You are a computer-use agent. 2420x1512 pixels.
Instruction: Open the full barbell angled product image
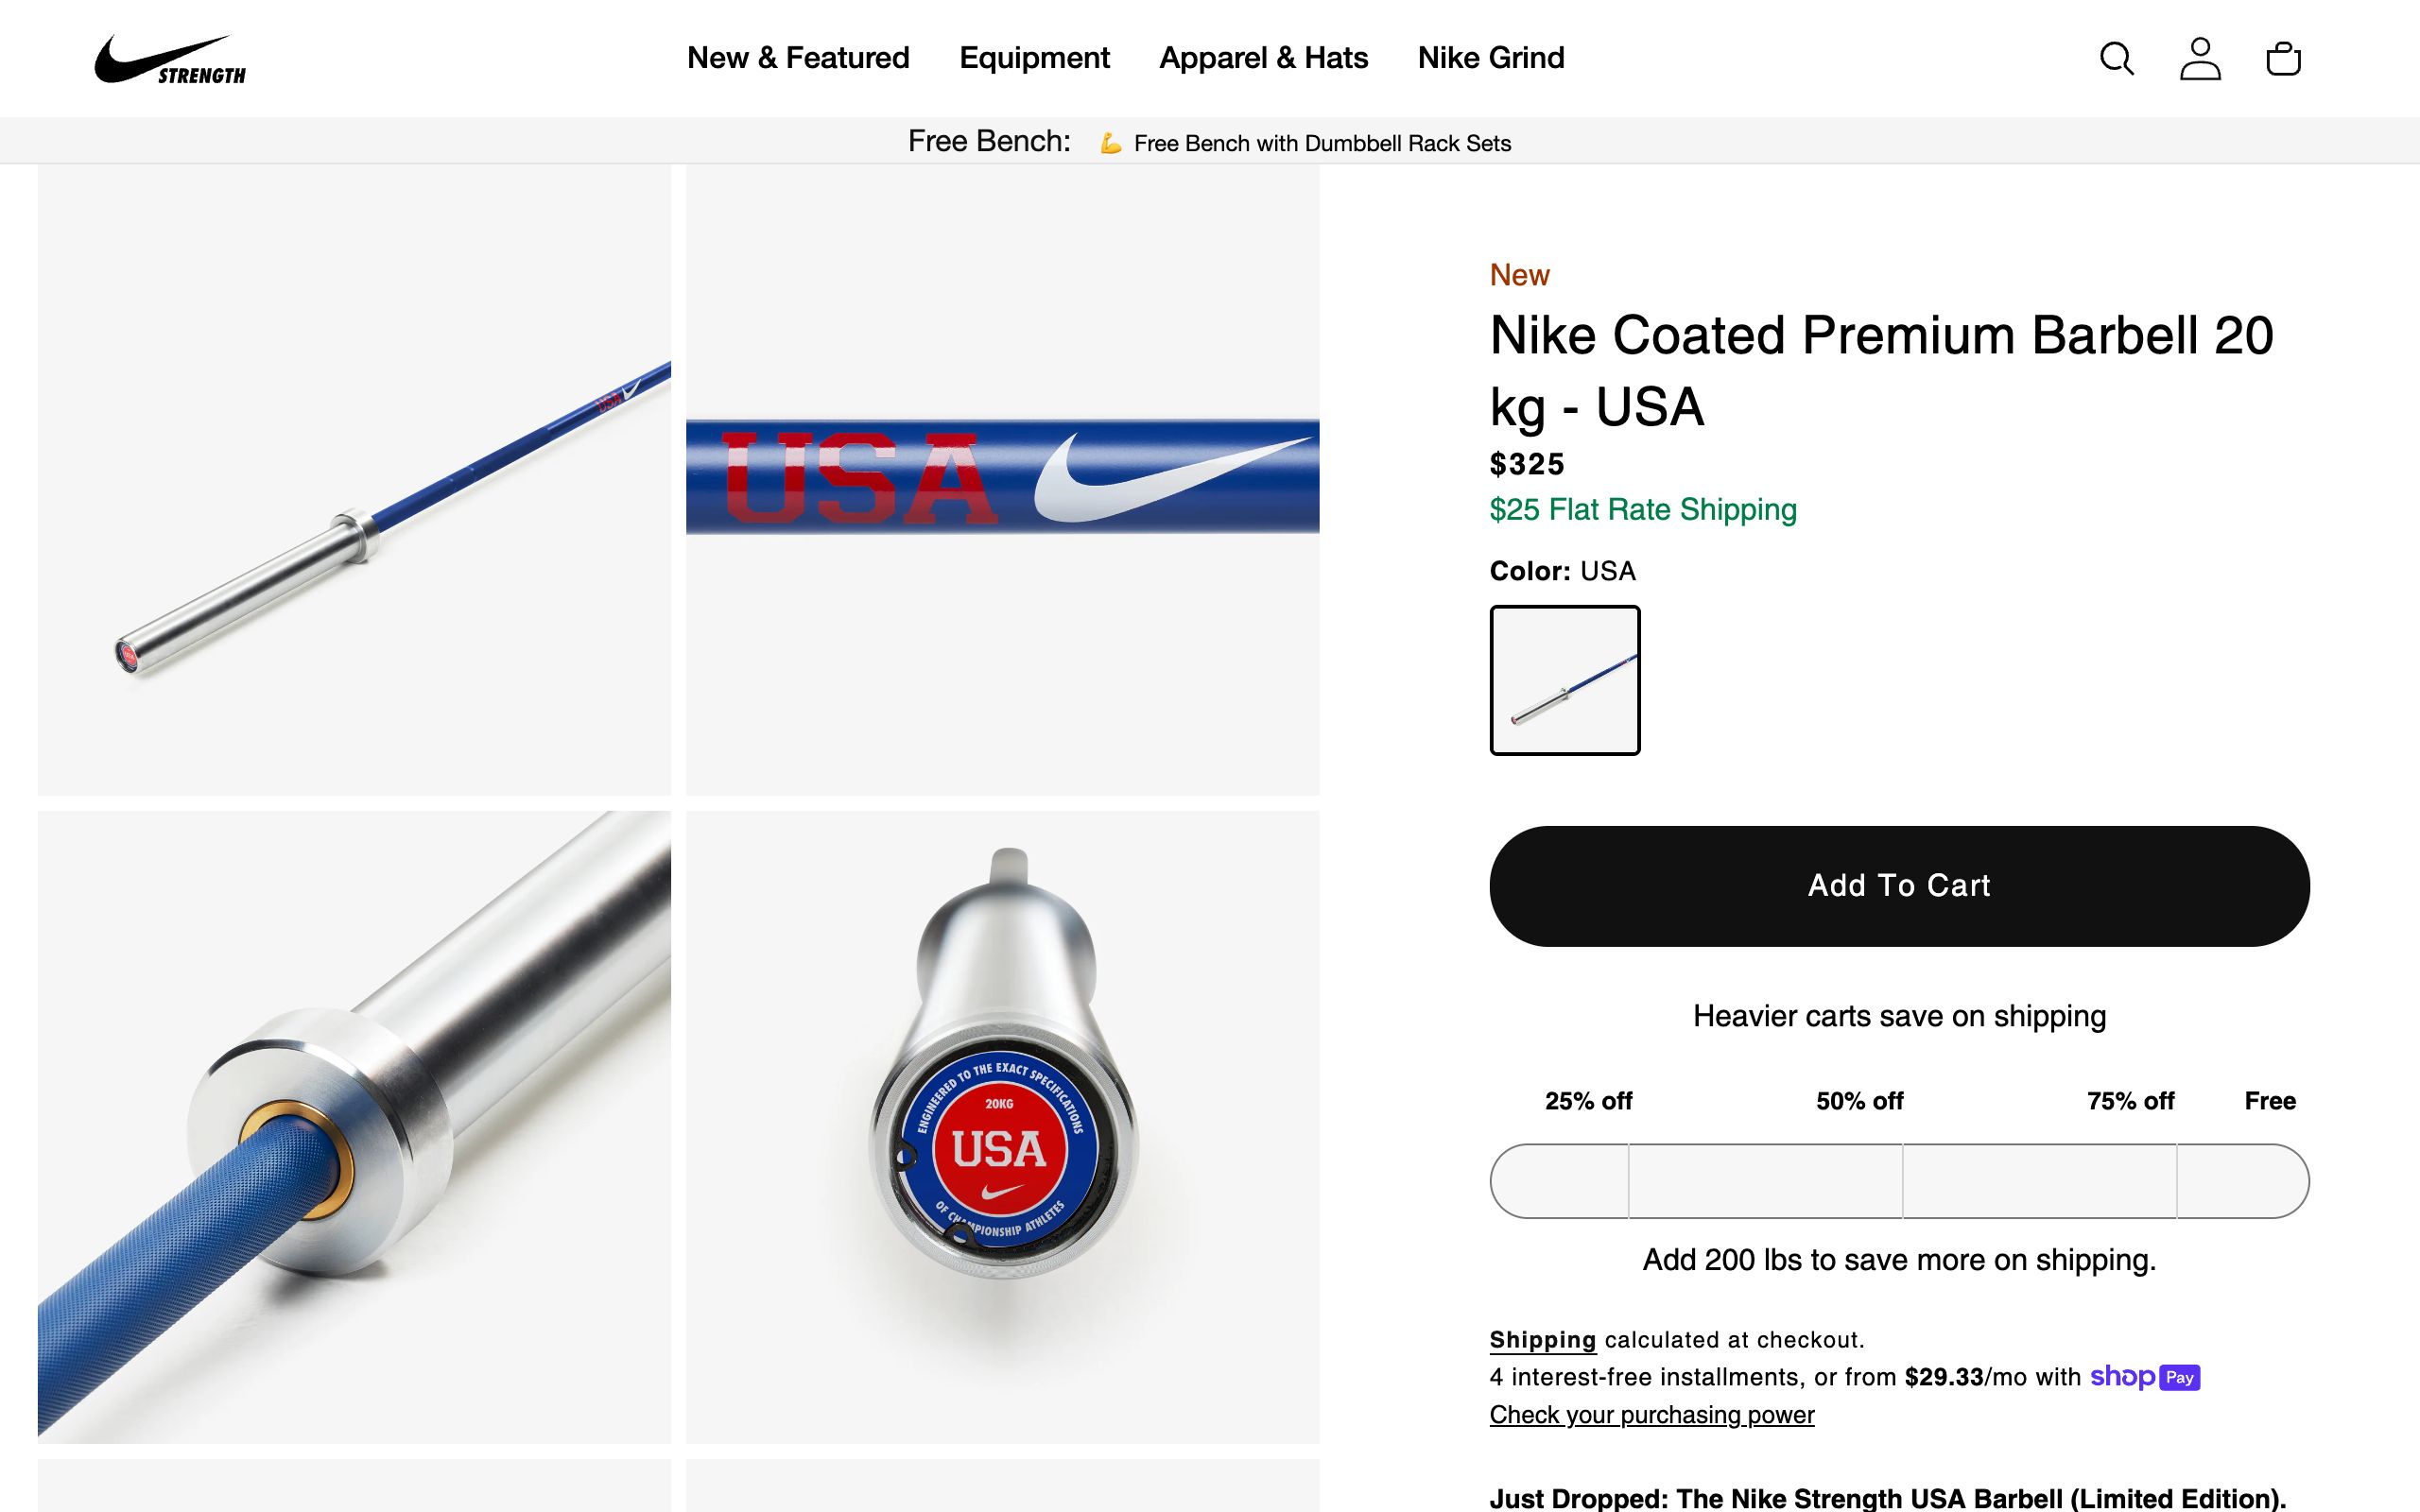click(354, 480)
